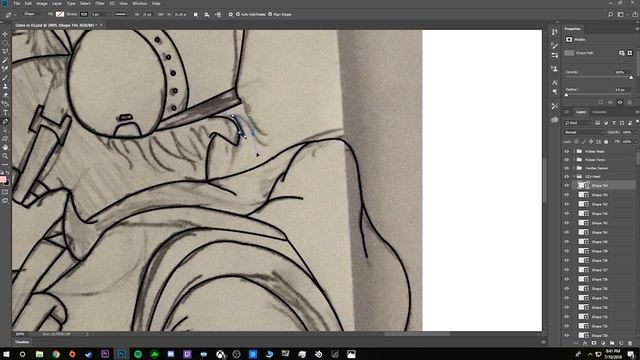Turn layer filtering switch on or off

tap(637, 121)
